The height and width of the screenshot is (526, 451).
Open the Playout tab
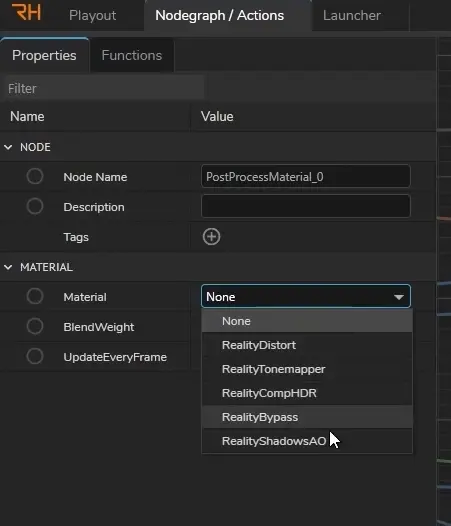pyautogui.click(x=93, y=15)
